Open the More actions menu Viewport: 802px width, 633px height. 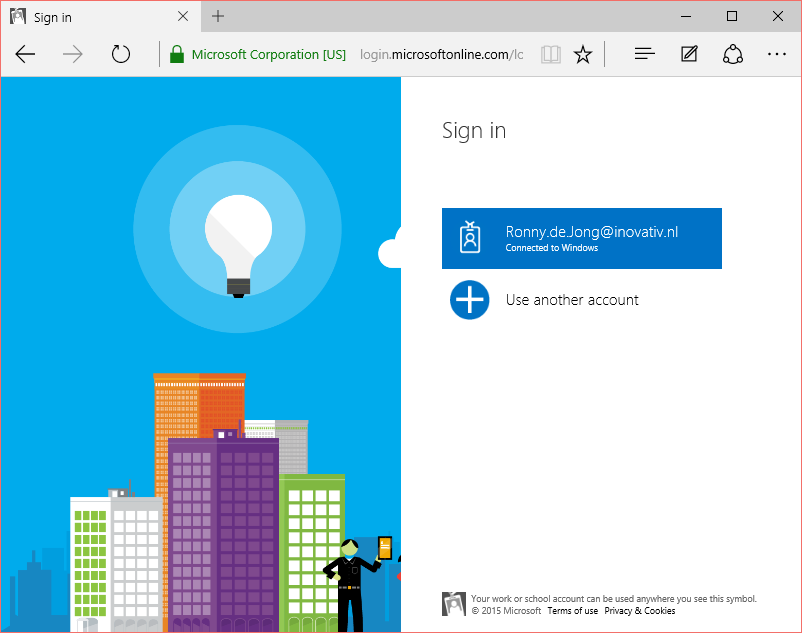[x=777, y=54]
